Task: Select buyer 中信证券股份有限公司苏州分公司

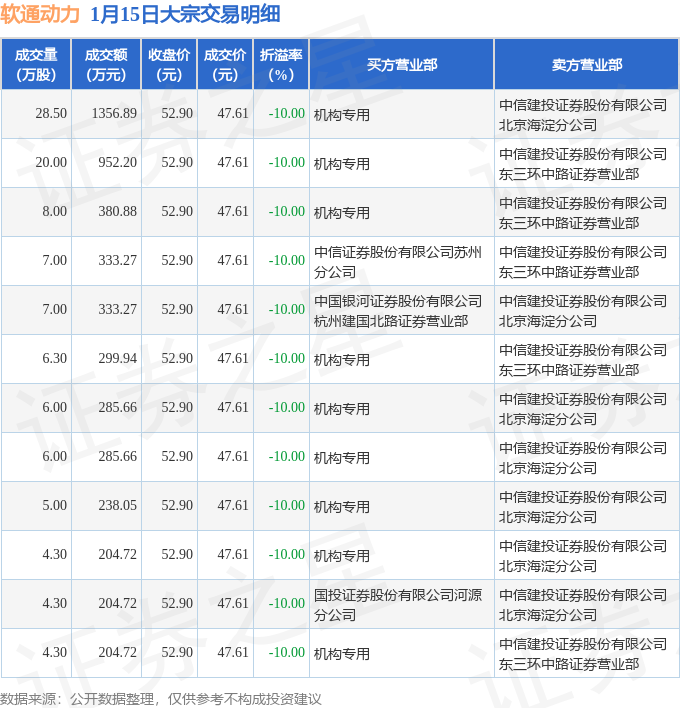Action: click(398, 262)
